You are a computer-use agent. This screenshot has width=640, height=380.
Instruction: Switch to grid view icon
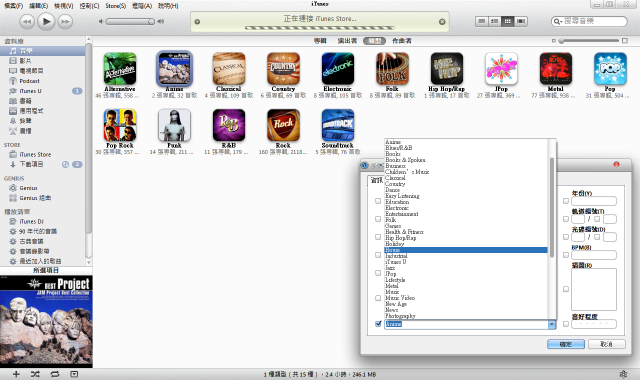click(507, 21)
